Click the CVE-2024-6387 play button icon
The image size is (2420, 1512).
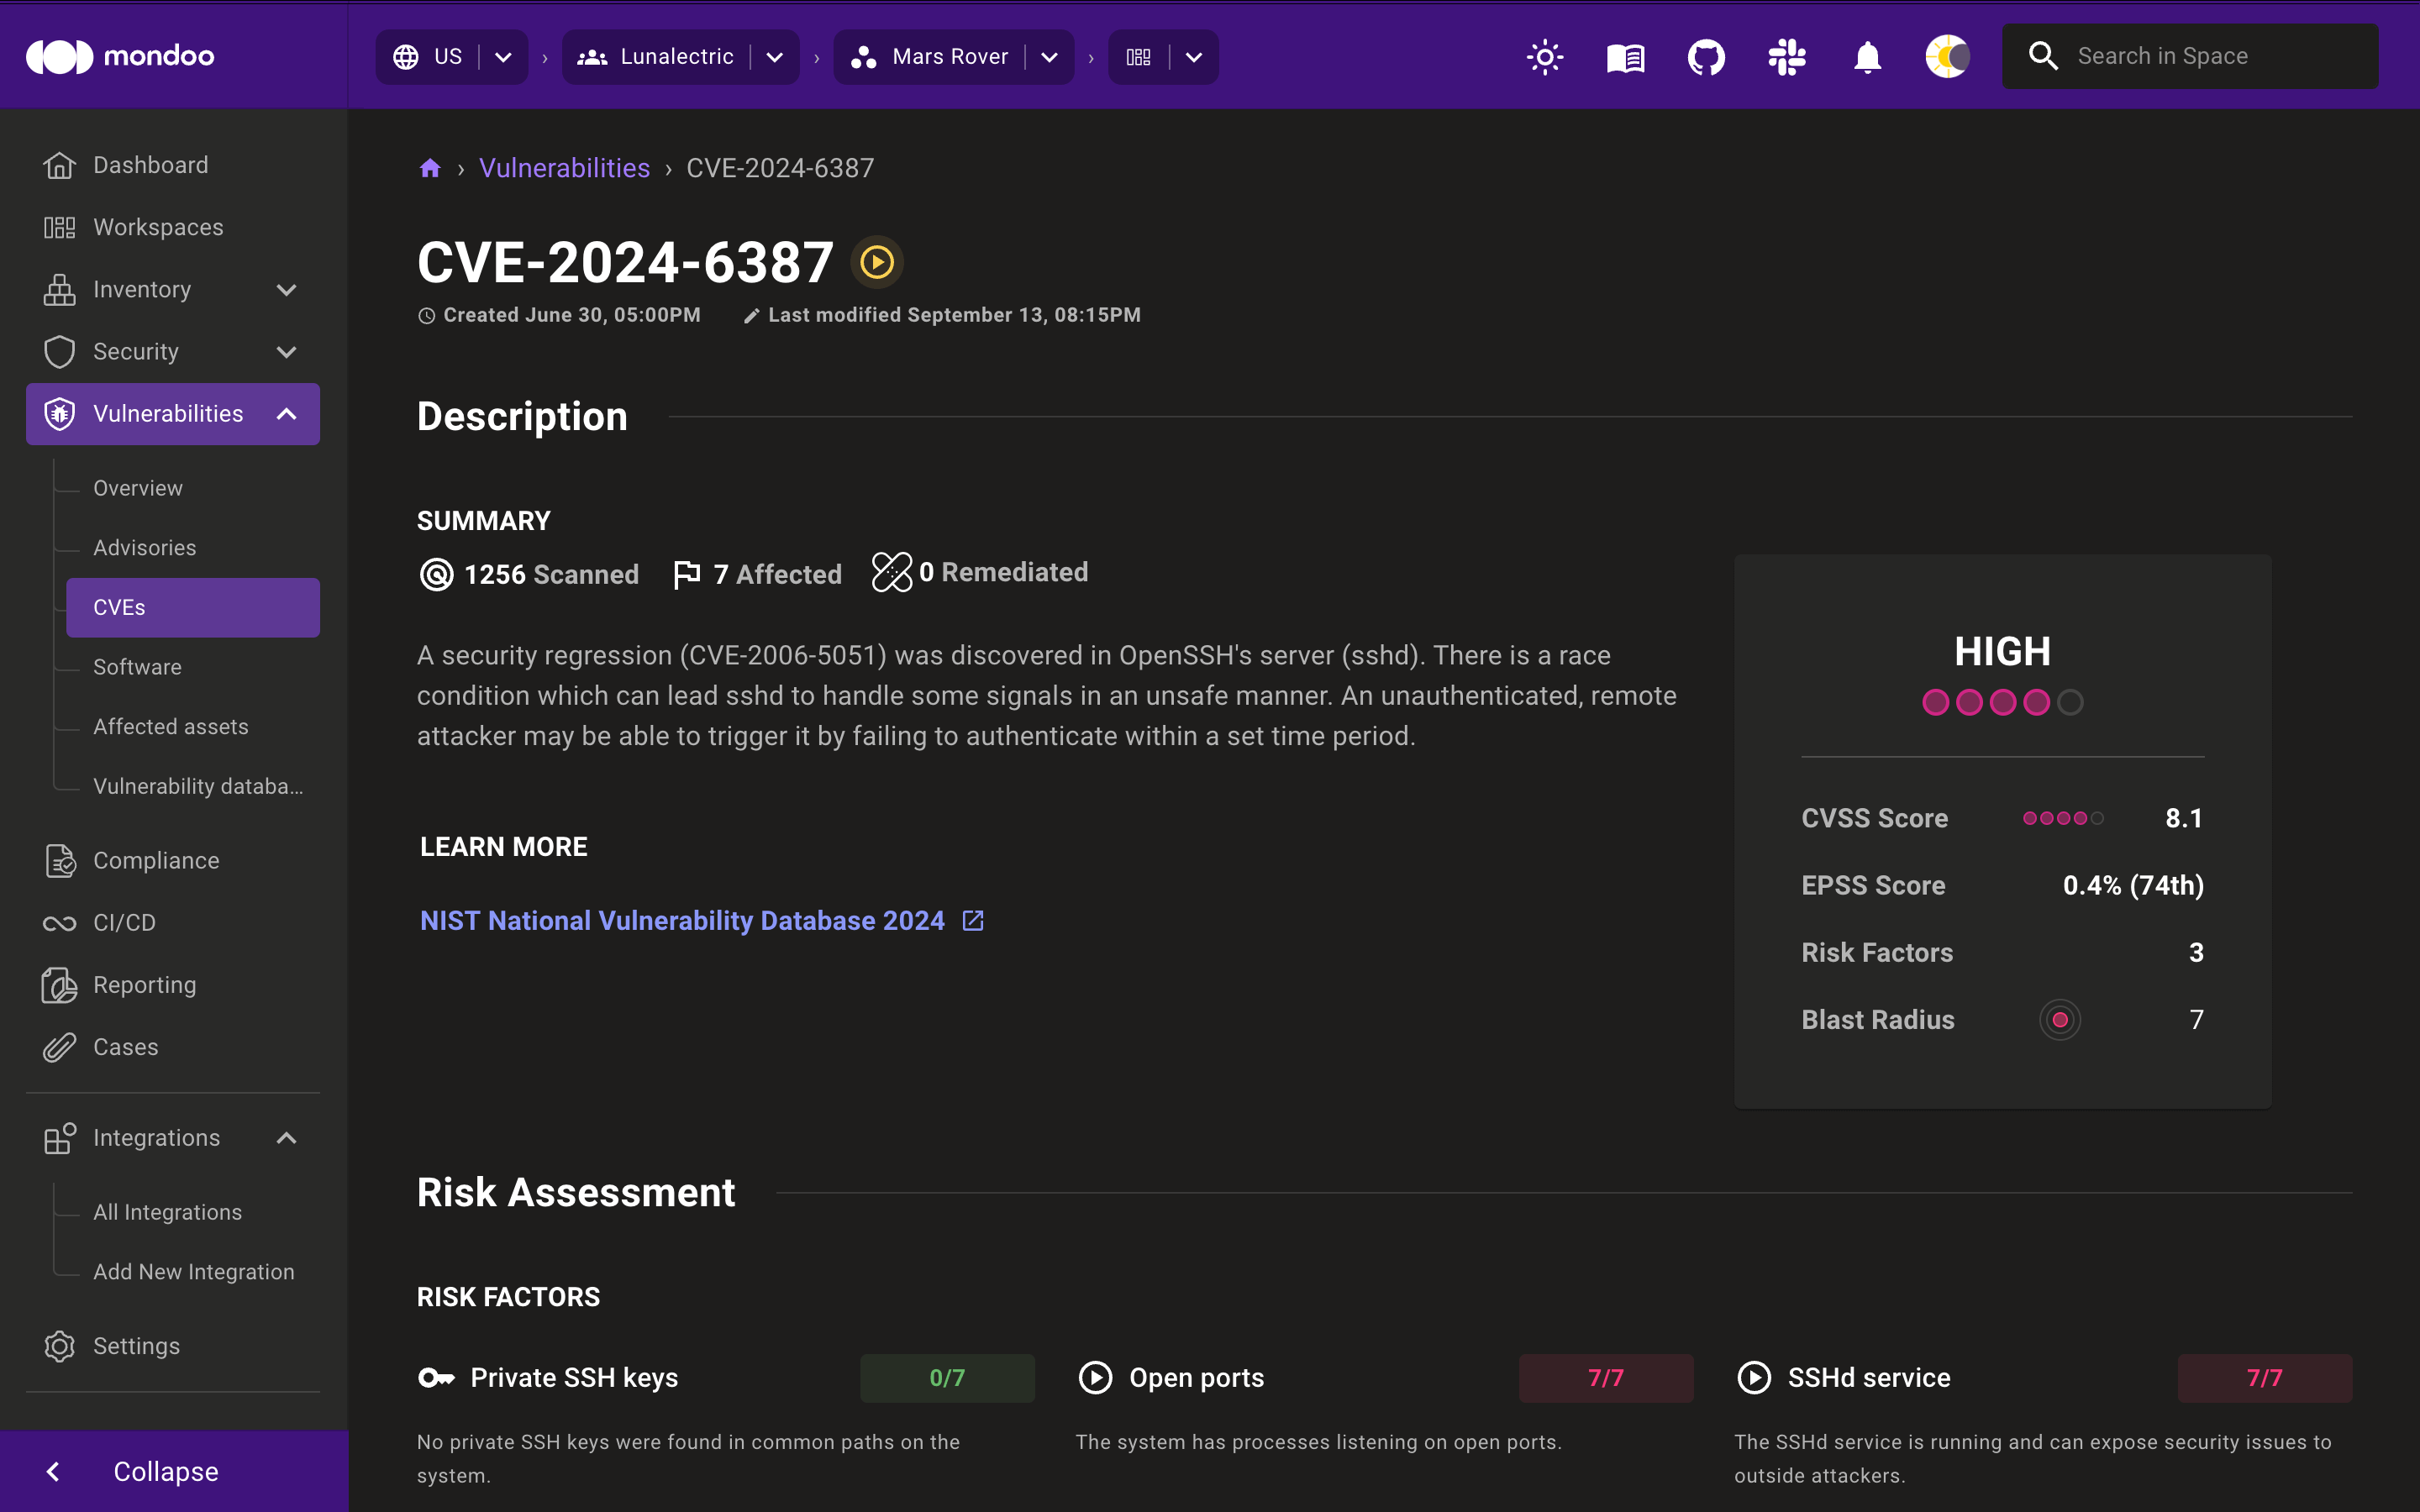[876, 261]
